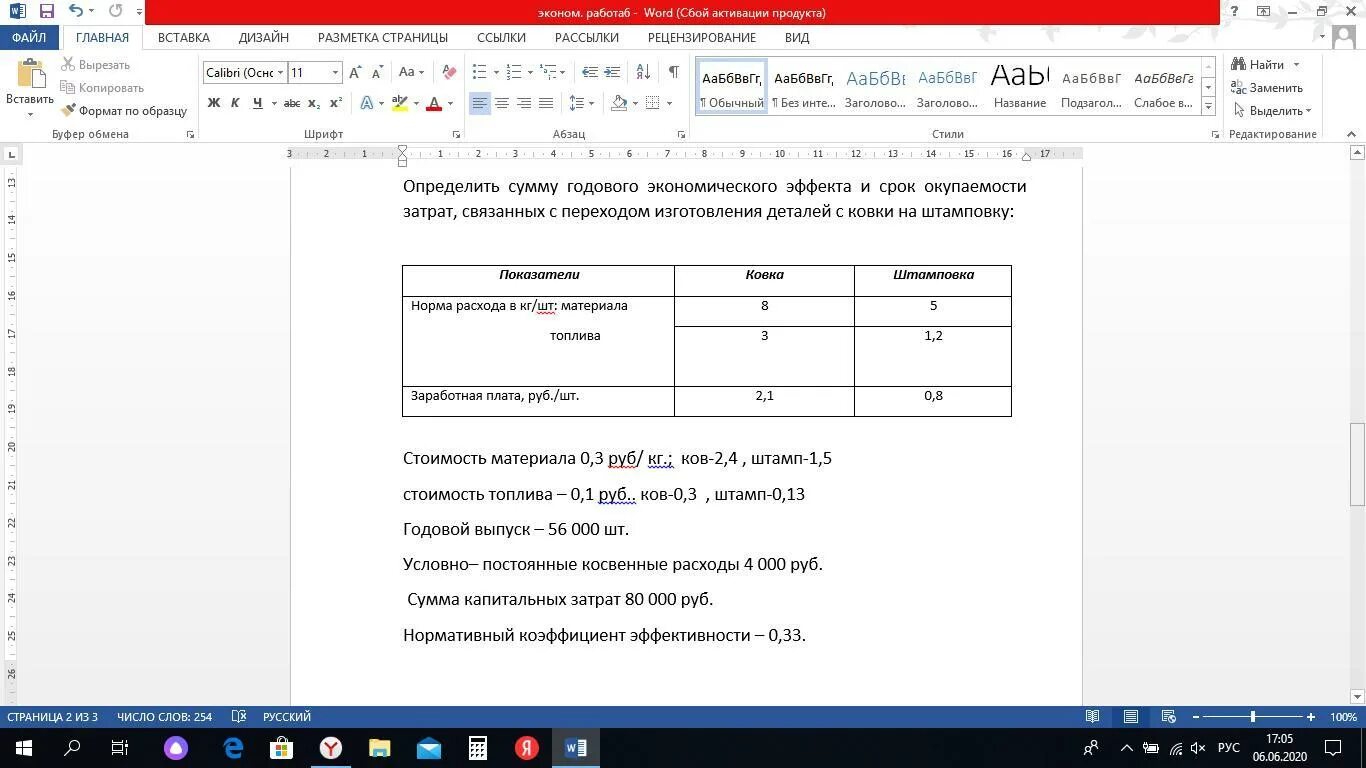Justify text alignment

(546, 103)
